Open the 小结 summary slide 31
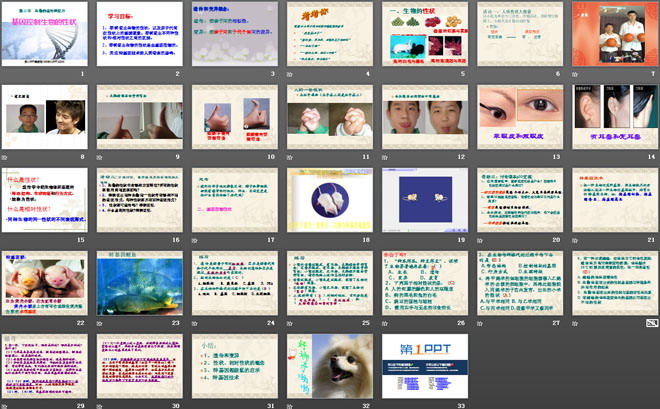Screen dimensions: 660x409 coord(234,366)
